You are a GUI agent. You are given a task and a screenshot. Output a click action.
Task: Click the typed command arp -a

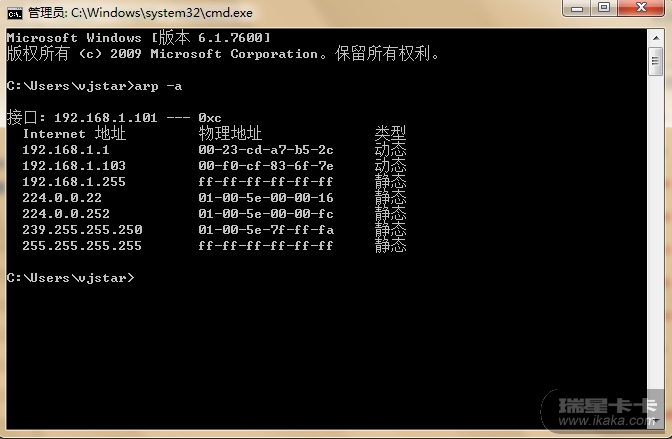(x=158, y=86)
